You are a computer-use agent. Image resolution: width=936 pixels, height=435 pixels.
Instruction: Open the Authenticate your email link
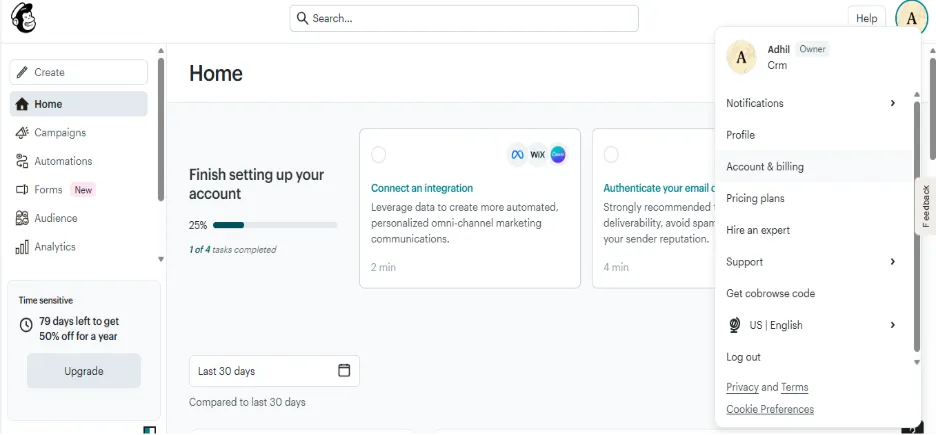(659, 188)
